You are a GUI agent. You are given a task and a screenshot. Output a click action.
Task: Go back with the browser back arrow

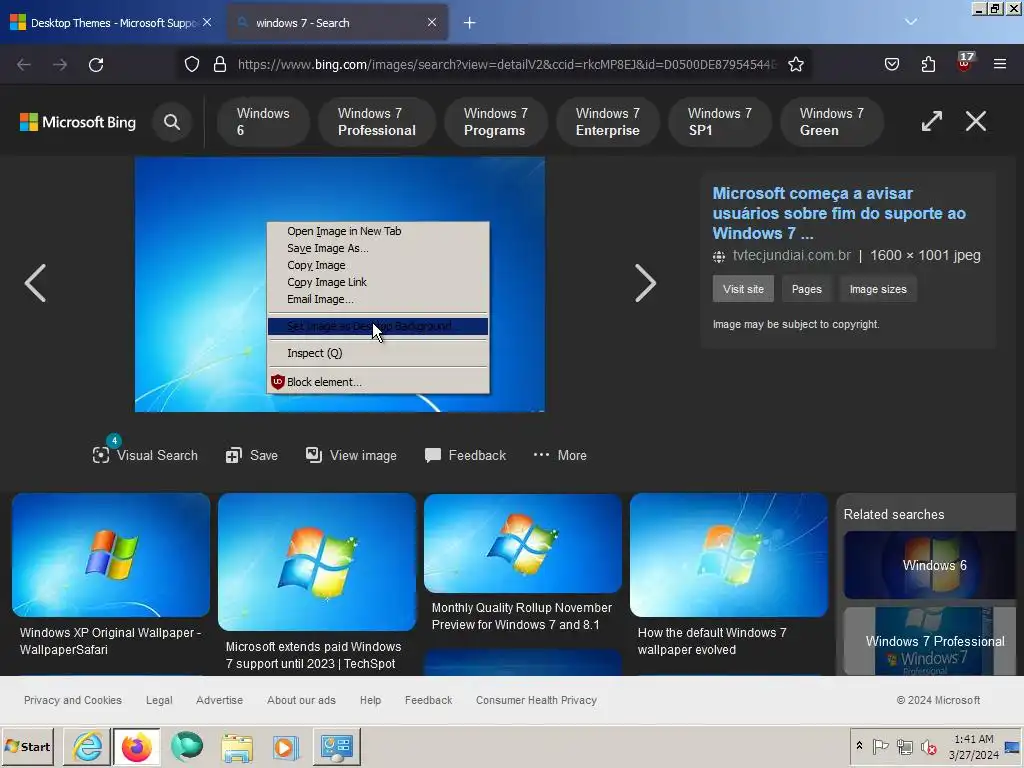coord(24,65)
